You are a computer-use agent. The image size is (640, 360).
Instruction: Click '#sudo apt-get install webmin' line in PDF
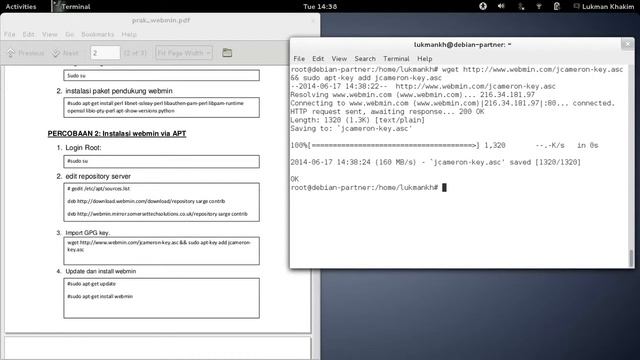(100, 296)
